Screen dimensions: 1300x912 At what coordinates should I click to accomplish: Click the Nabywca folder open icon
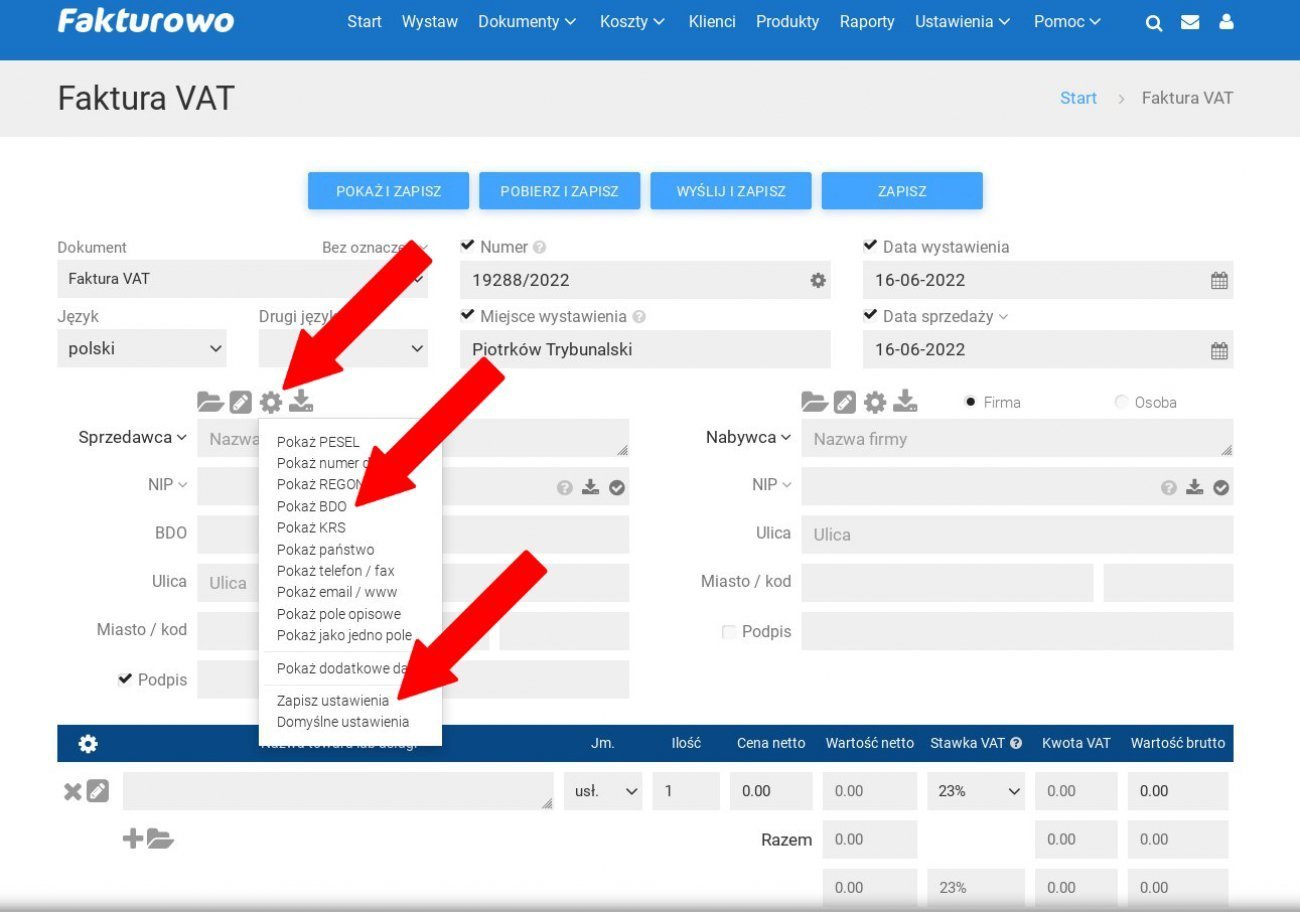tap(815, 402)
